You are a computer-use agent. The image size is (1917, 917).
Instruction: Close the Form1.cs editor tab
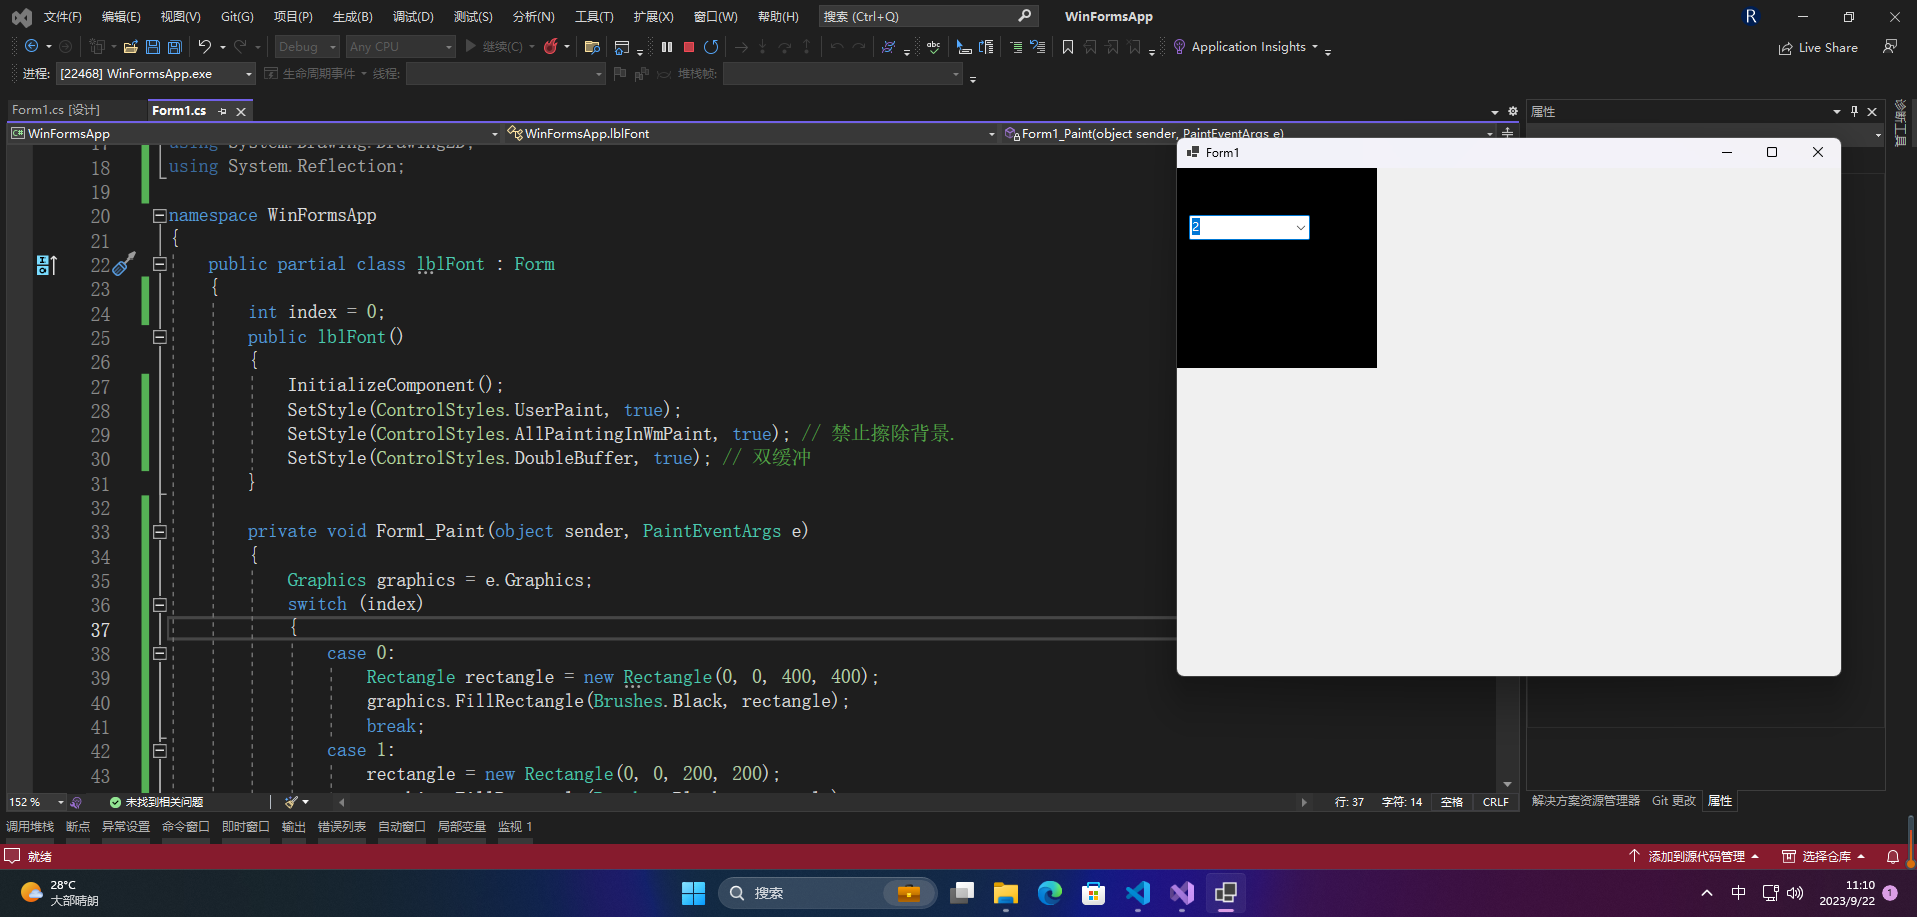coord(241,112)
